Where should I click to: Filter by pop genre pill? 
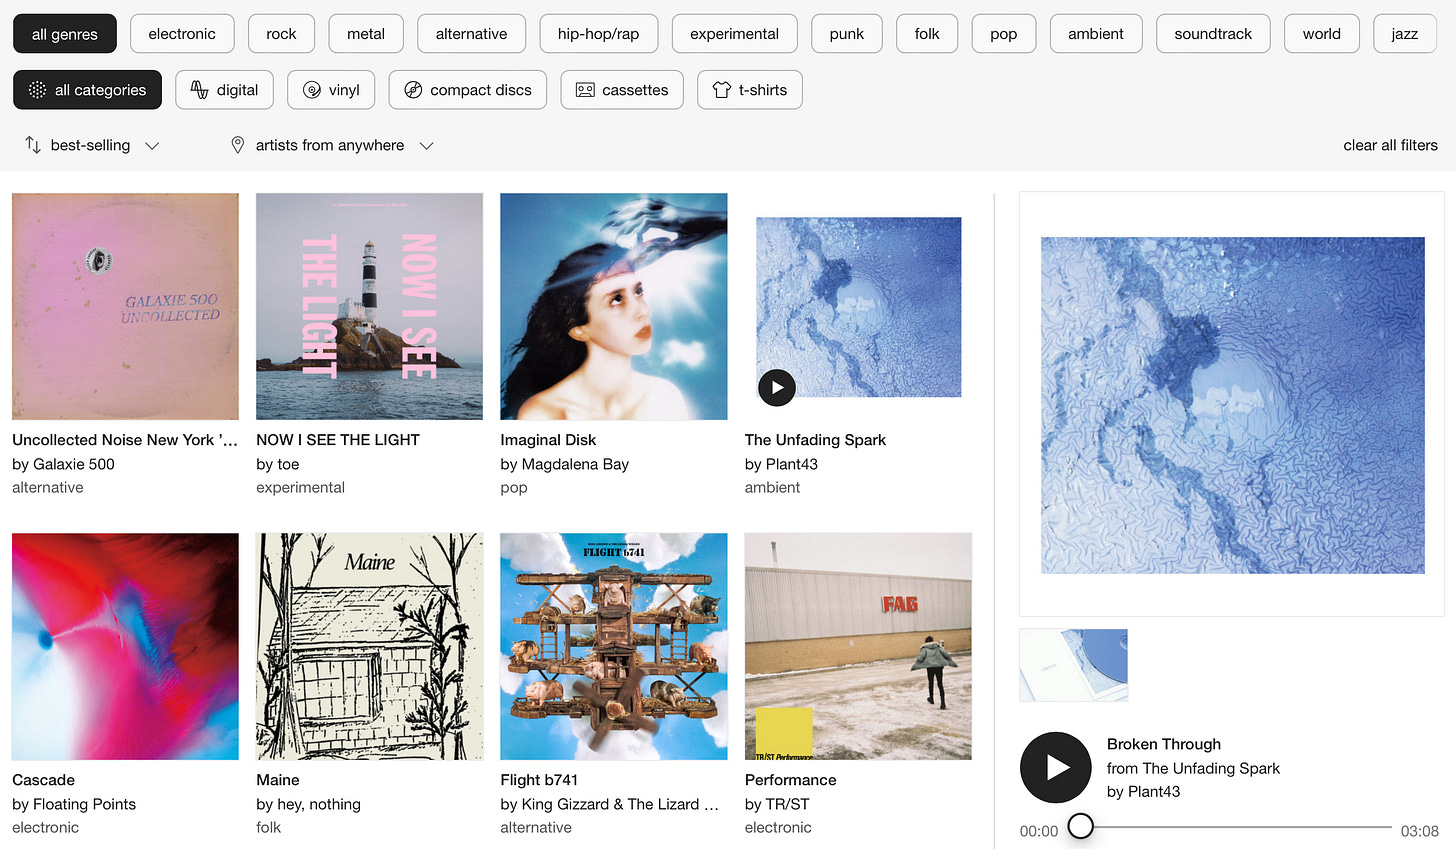click(x=1003, y=34)
